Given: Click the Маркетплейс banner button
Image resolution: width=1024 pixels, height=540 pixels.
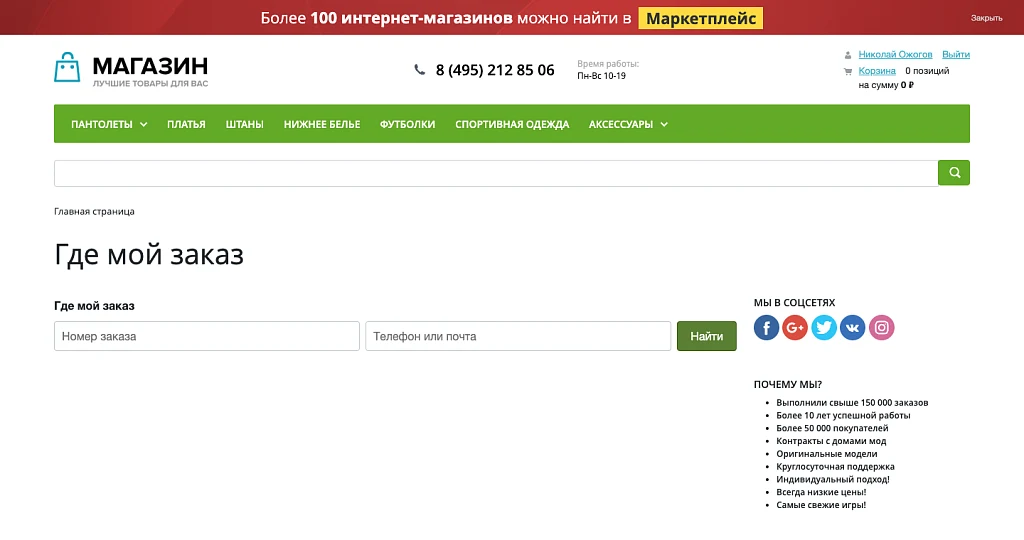Looking at the screenshot, I should [x=701, y=18].
